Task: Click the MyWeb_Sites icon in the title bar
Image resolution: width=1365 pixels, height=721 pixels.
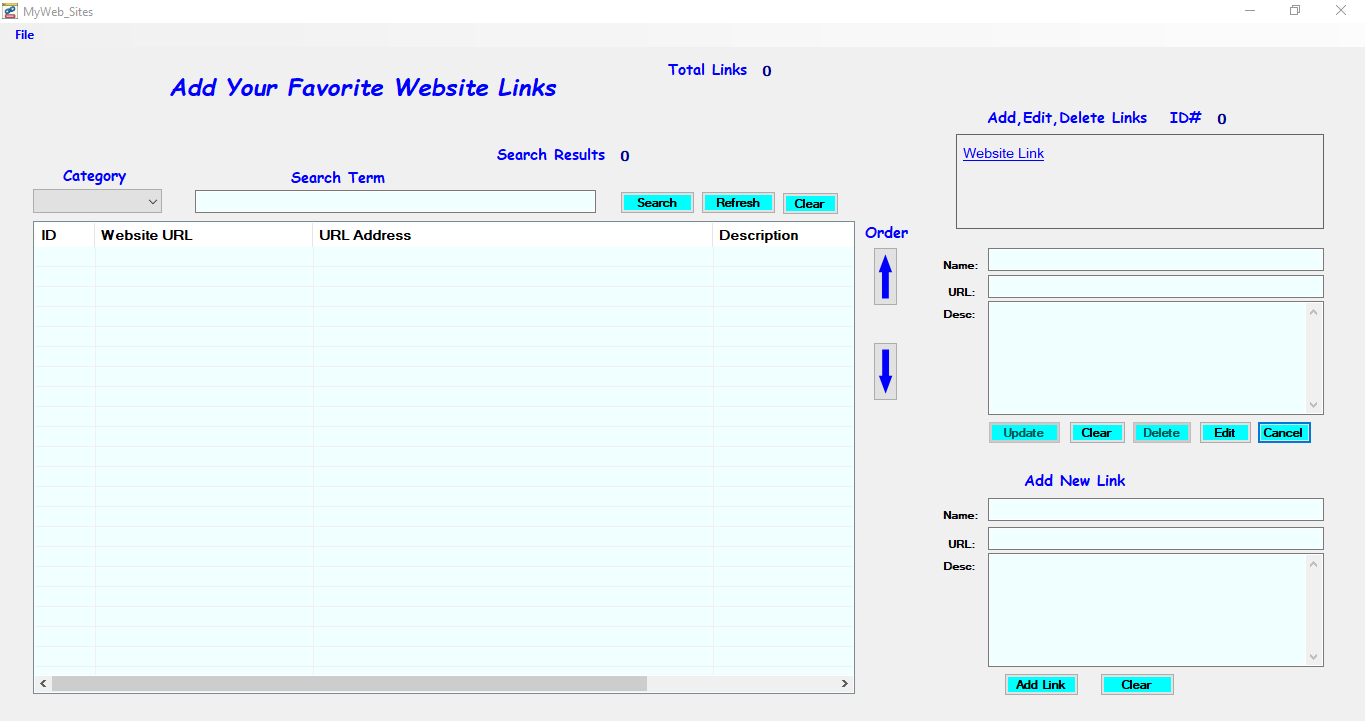Action: (10, 10)
